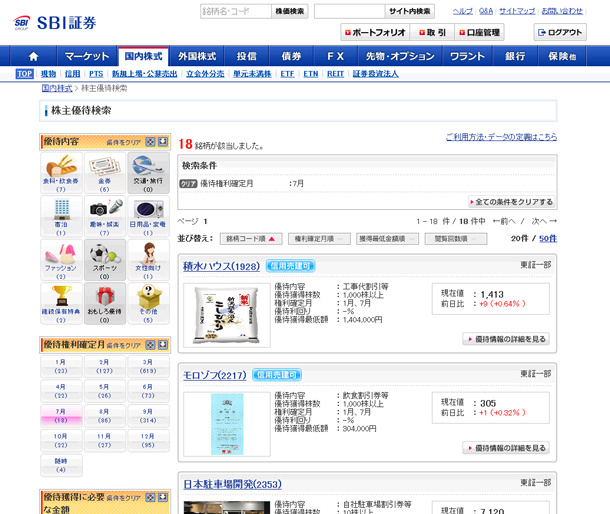This screenshot has height=514, width=610.
Task: Open the 銀行 tab
Action: pyautogui.click(x=515, y=56)
